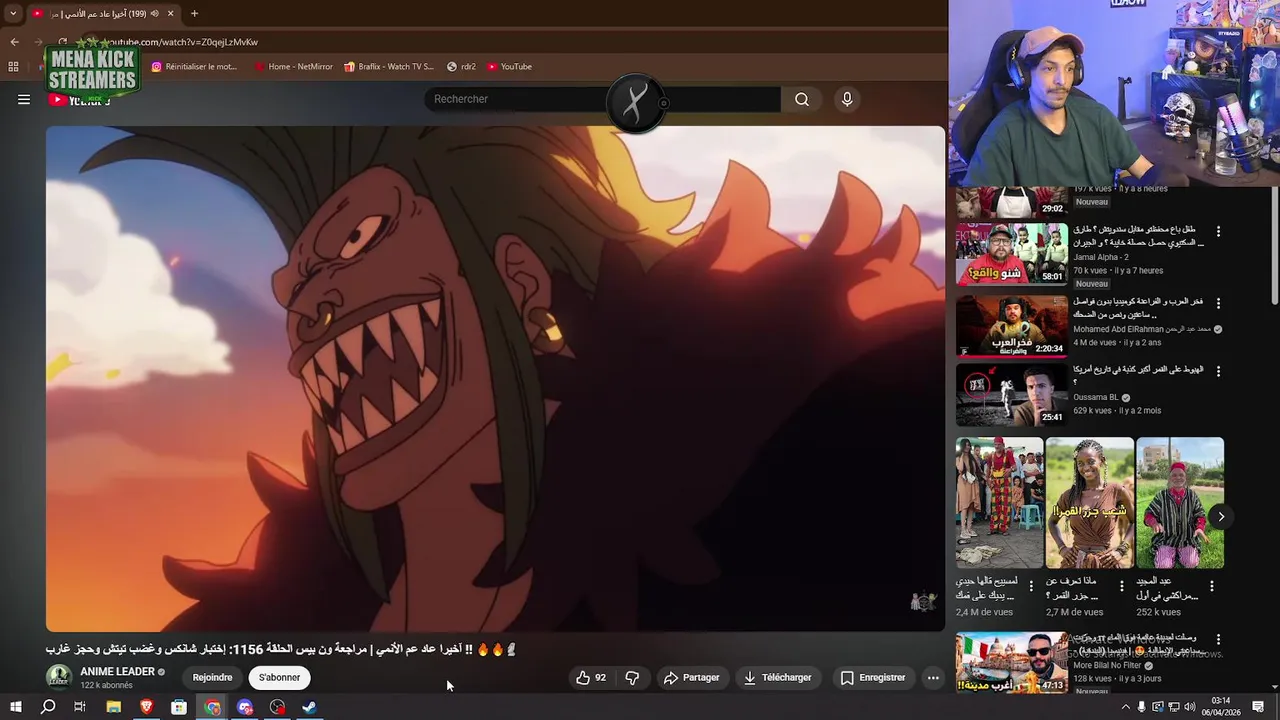
Task: Mute tab via speaker icon on tab
Action: (x=155, y=13)
